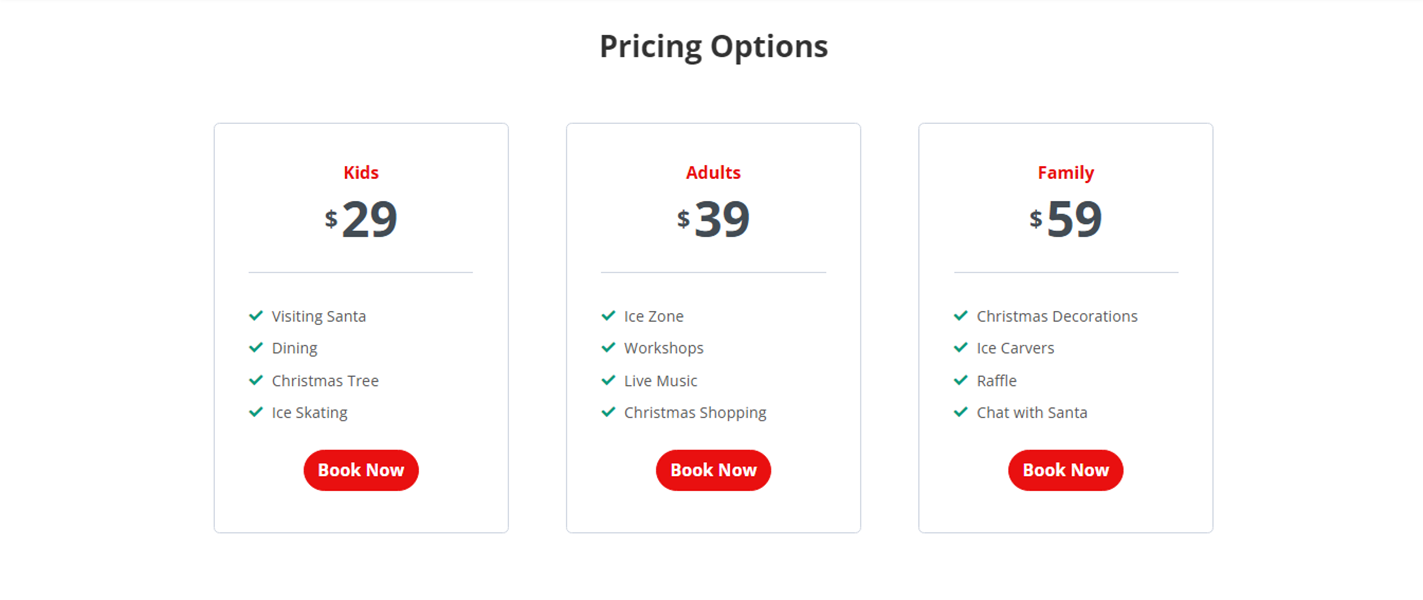Click the checkmark next to Raffle
The image size is (1423, 600).
click(961, 380)
